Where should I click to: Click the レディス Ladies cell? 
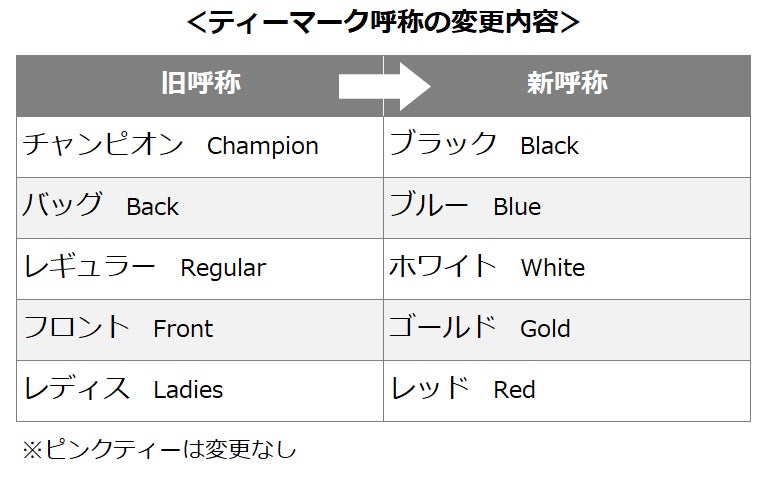(200, 391)
